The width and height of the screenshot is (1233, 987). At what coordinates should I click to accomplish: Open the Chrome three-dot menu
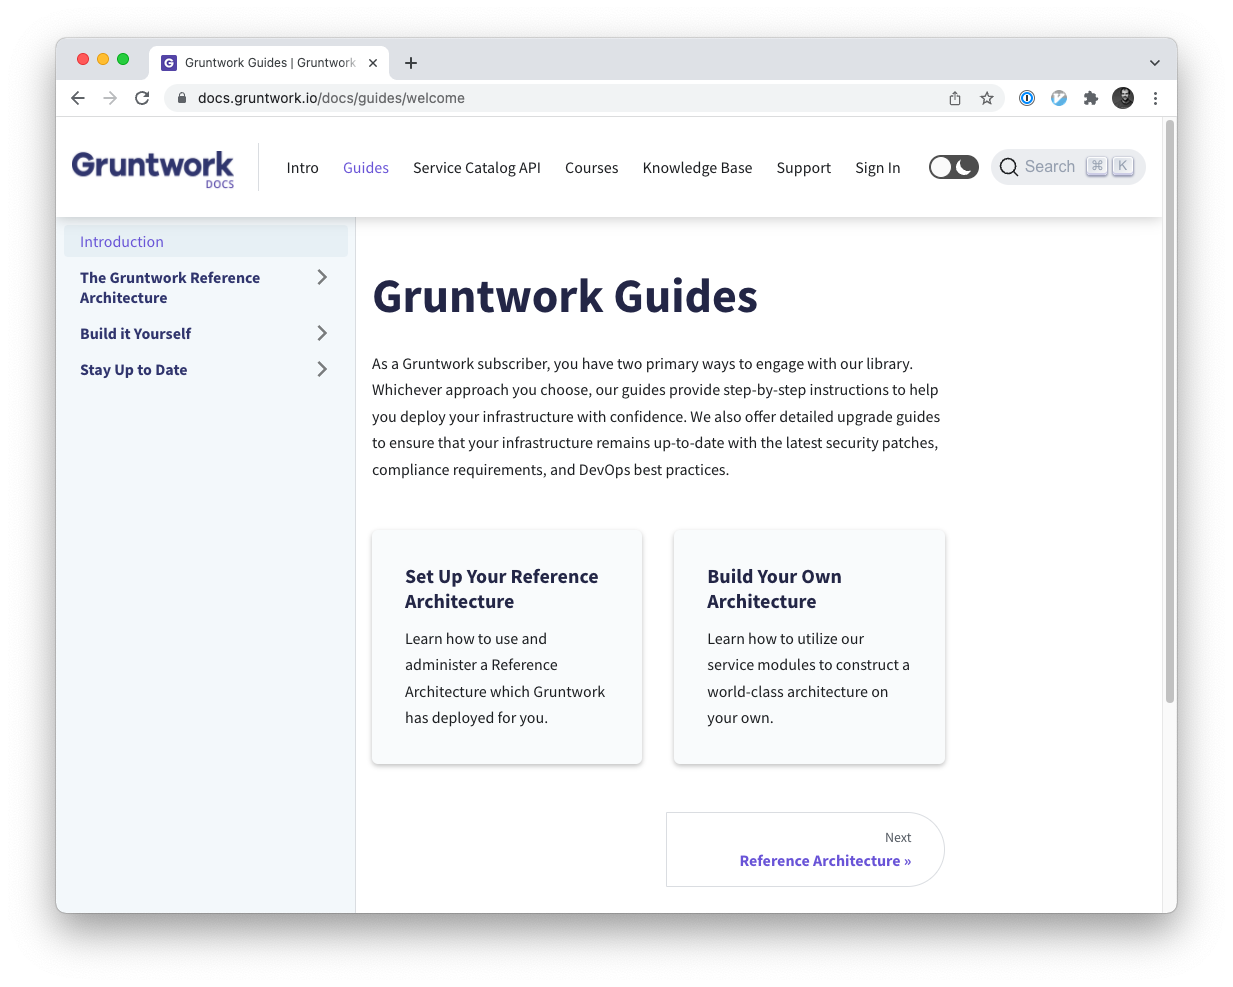(1155, 98)
